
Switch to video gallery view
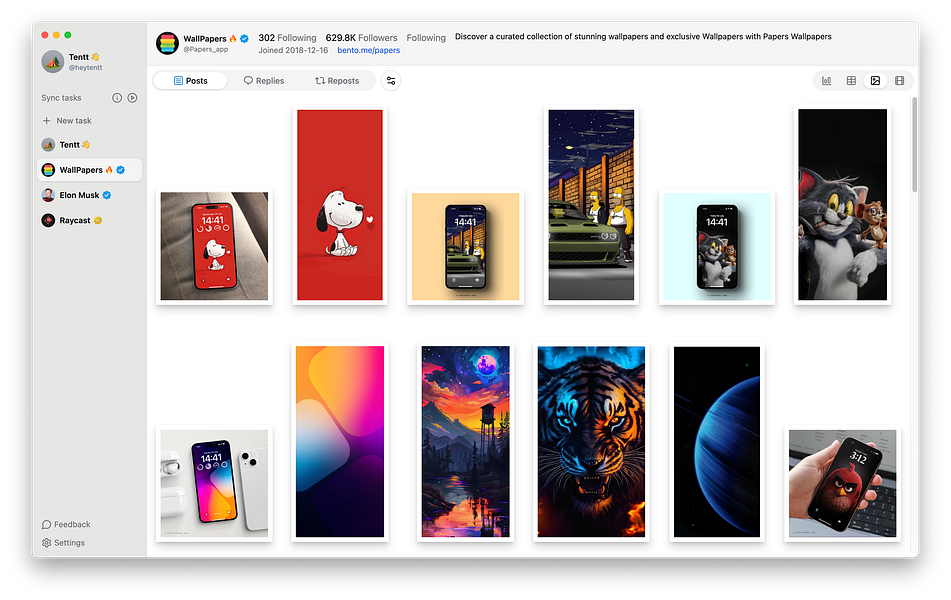pyautogui.click(x=899, y=81)
